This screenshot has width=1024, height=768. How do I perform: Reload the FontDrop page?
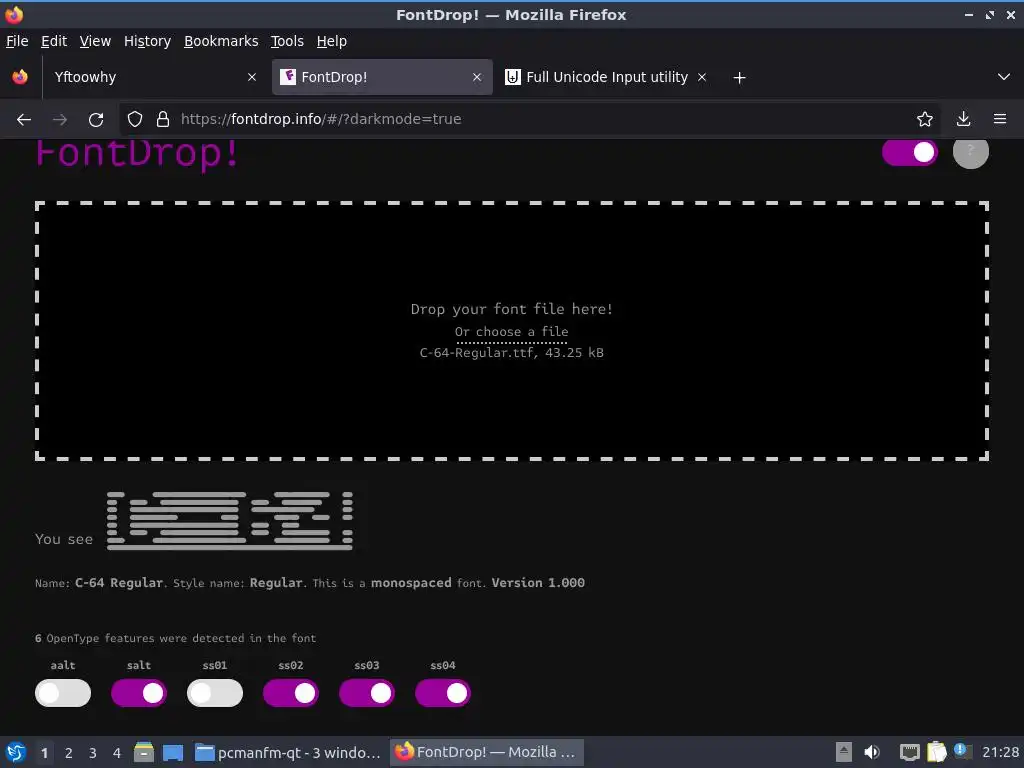click(96, 120)
